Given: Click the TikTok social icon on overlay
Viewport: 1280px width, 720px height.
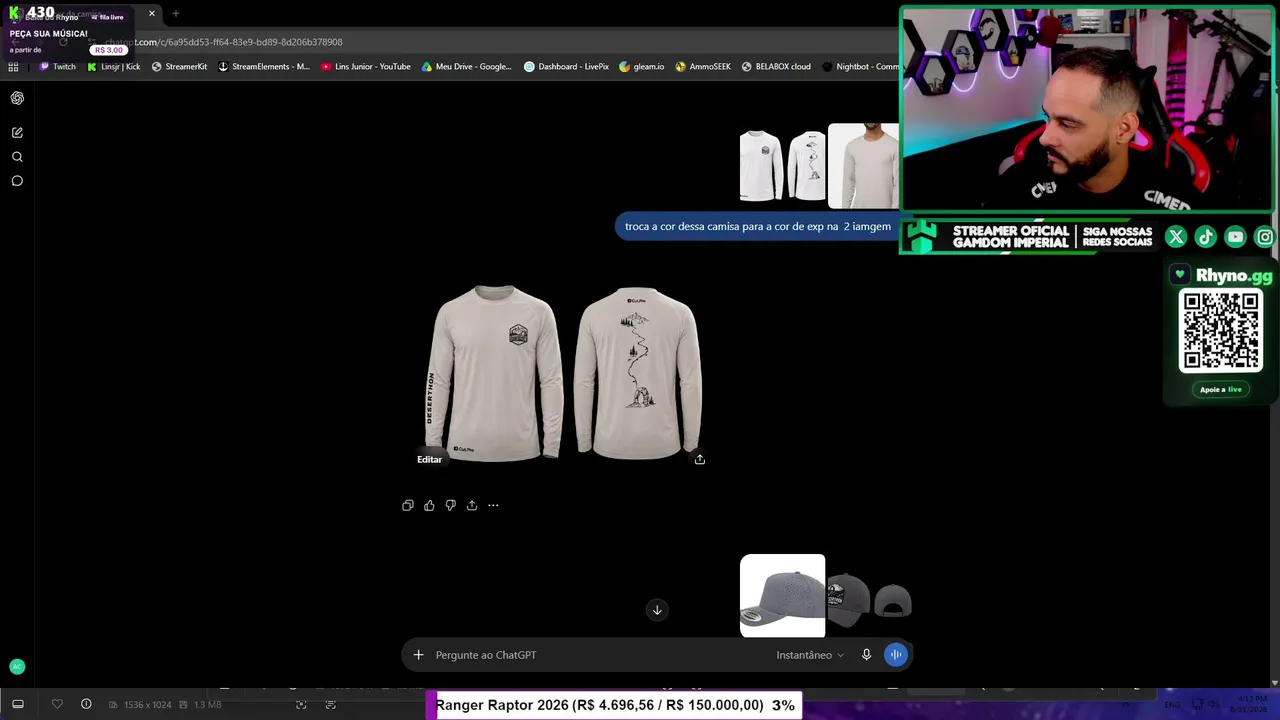Looking at the screenshot, I should coord(1206,237).
